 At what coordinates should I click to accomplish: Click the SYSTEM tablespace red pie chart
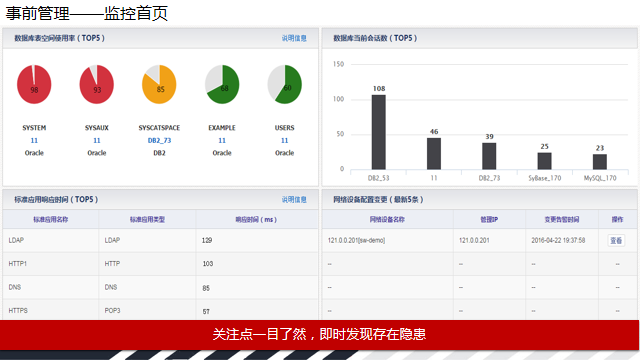coord(34,84)
